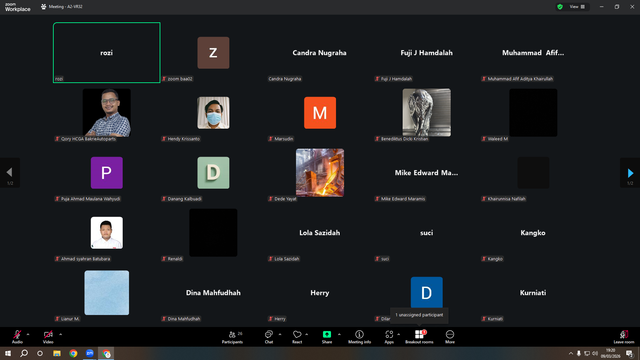Screen dimensions: 640x360
Task: Click the blue D avatar tile
Action: coord(427,292)
